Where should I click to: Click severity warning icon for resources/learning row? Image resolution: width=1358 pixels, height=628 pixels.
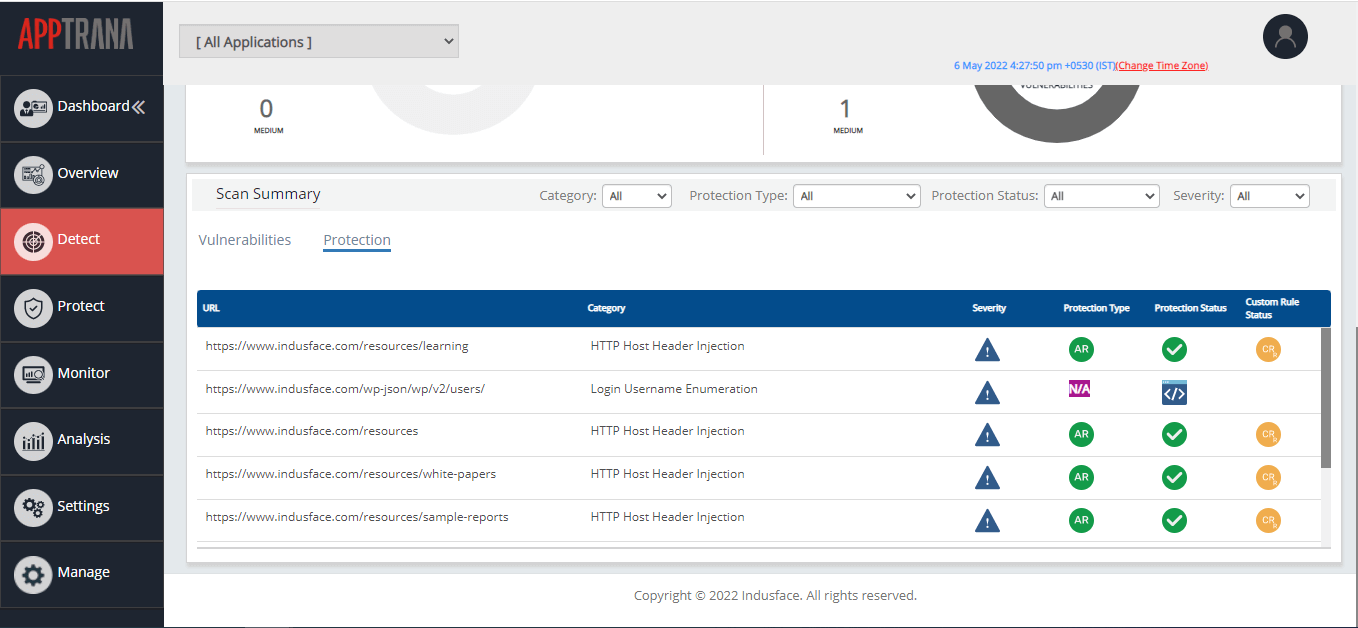coord(987,350)
